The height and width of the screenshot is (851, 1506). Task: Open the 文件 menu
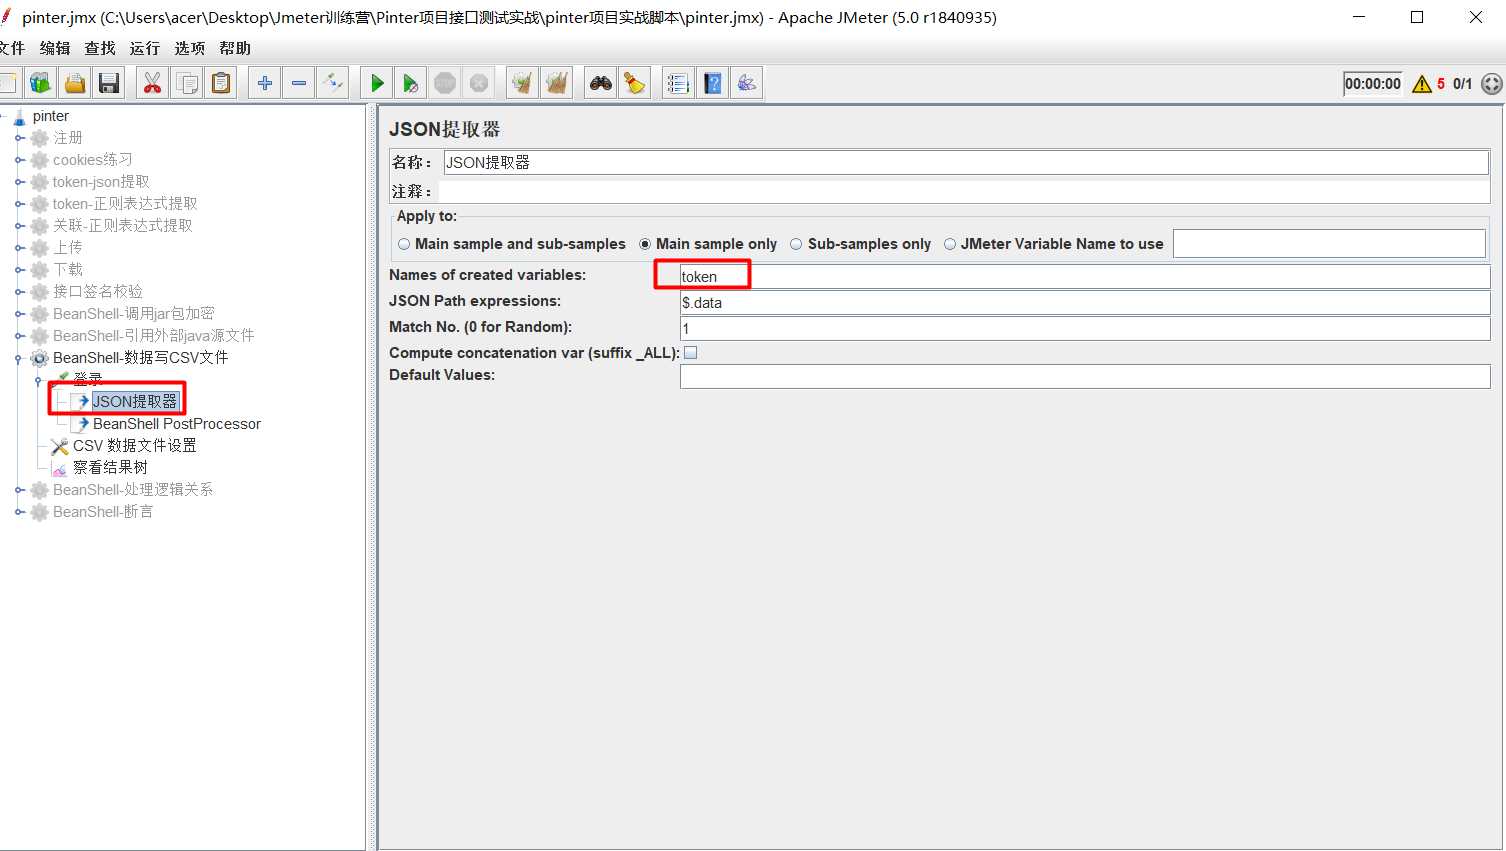click(x=12, y=48)
